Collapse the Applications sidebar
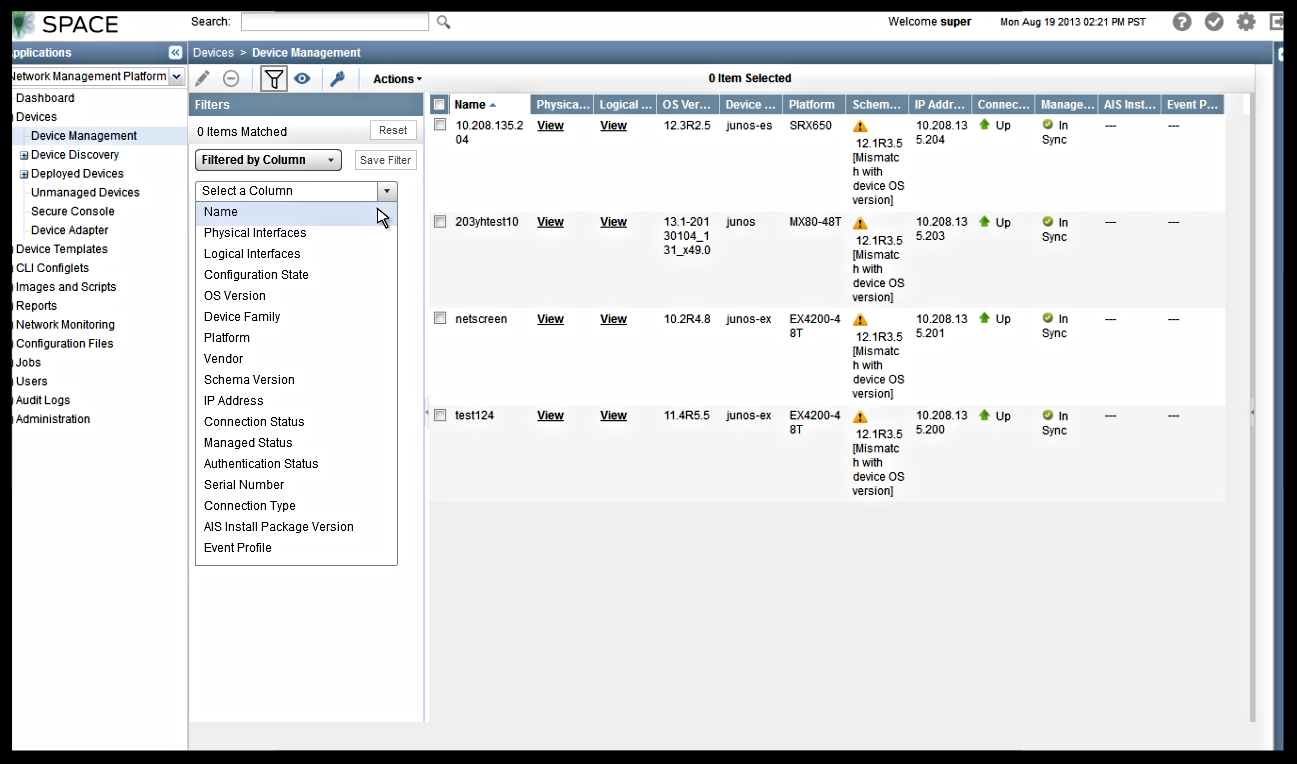The height and width of the screenshot is (764, 1297). pyautogui.click(x=175, y=52)
